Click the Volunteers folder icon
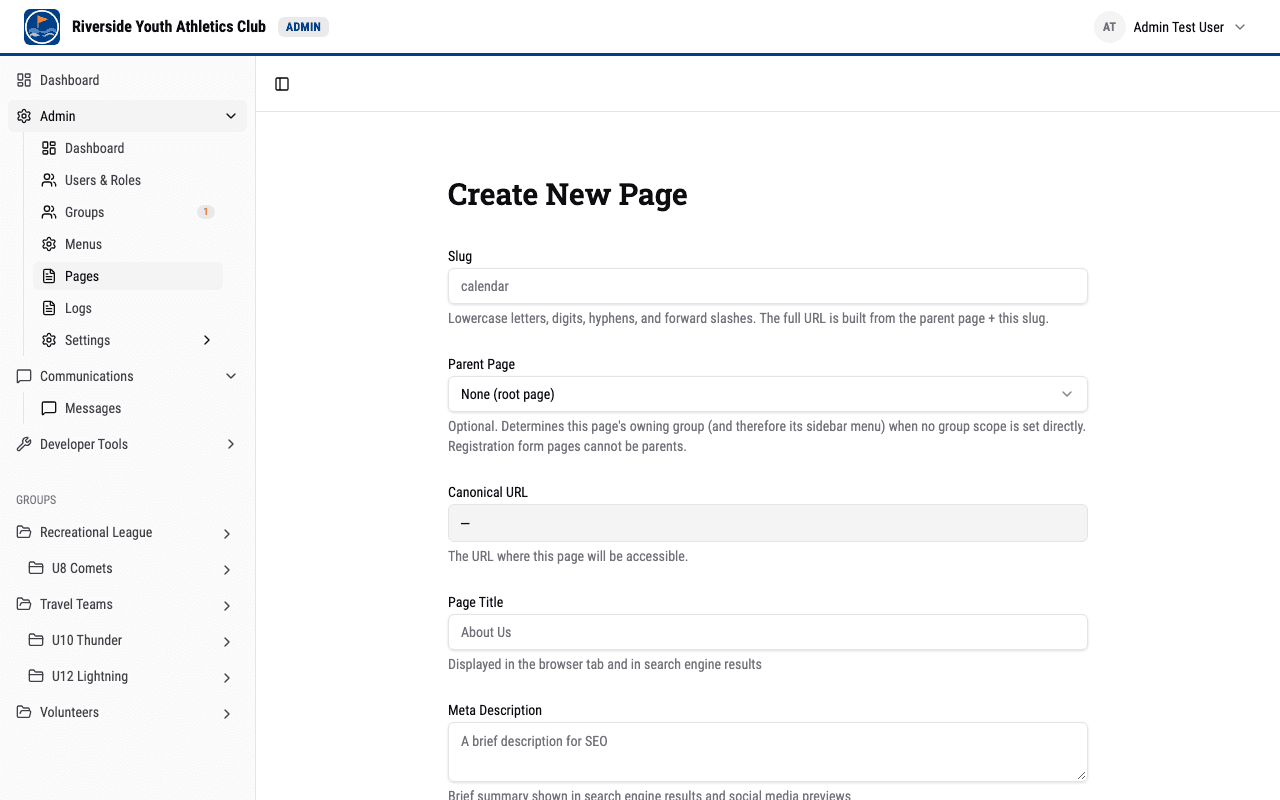Image resolution: width=1280 pixels, height=800 pixels. click(24, 712)
